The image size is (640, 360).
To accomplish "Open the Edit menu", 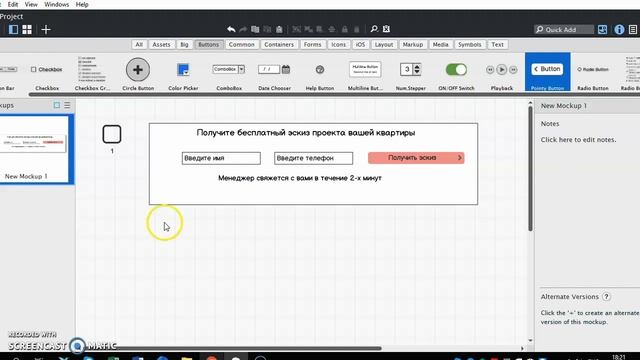I will click(x=13, y=4).
